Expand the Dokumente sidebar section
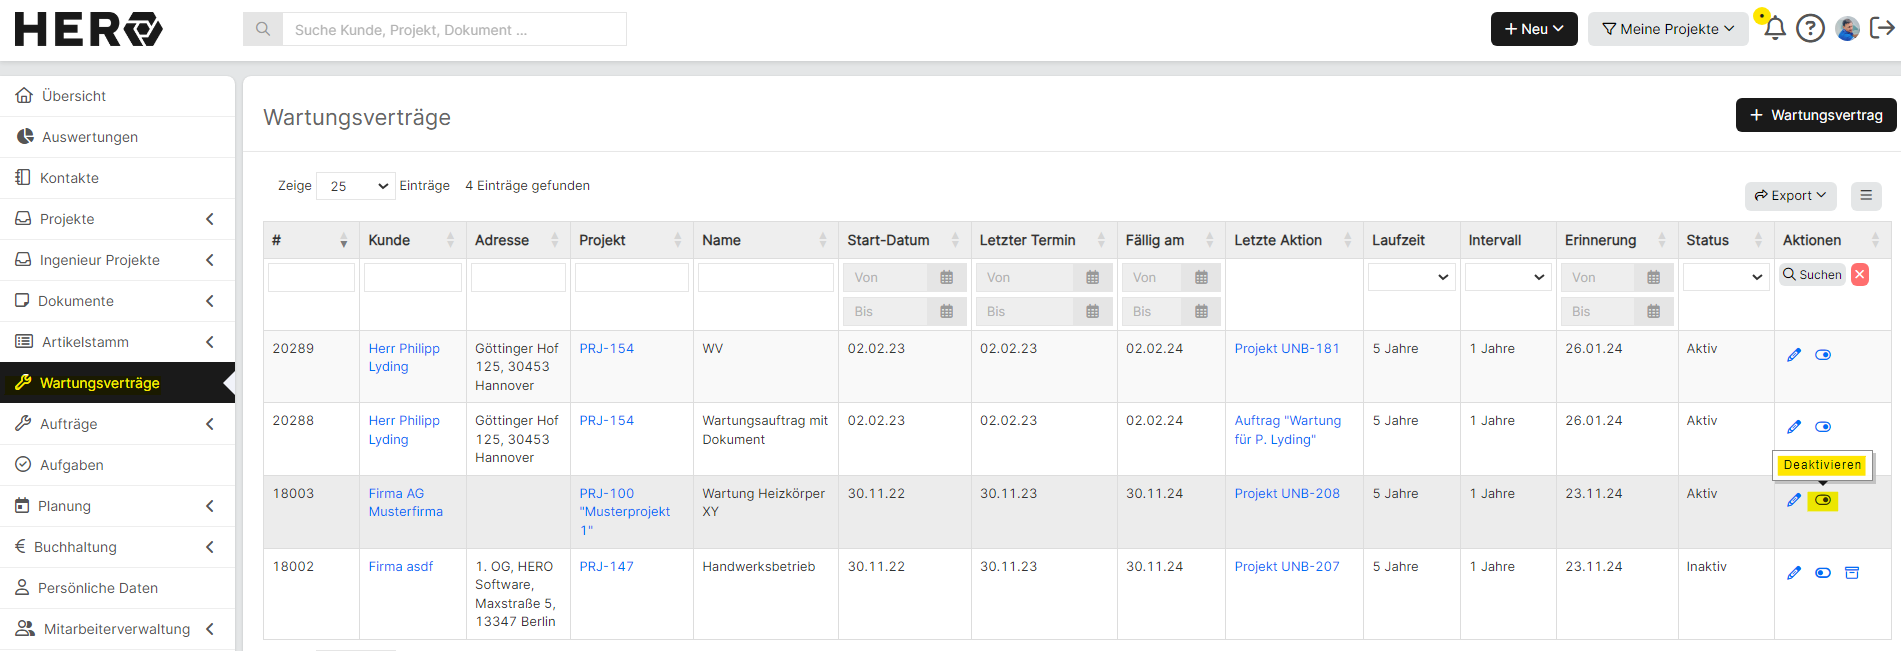This screenshot has height=651, width=1901. pos(117,301)
